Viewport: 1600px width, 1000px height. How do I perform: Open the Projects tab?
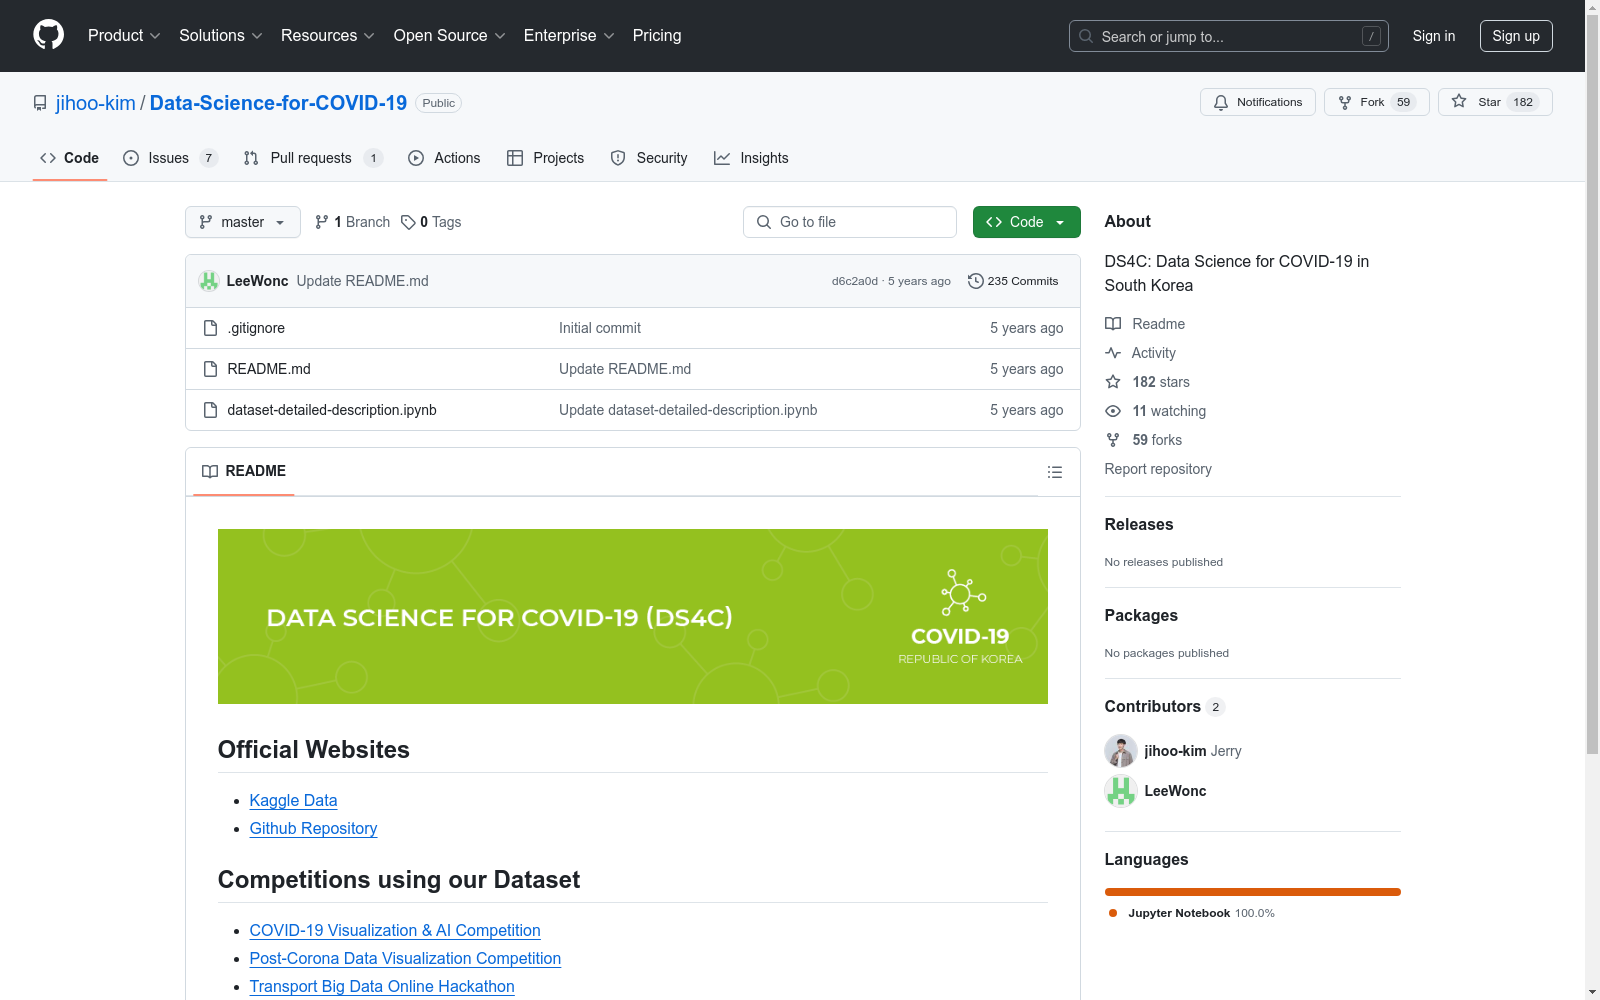(x=546, y=158)
